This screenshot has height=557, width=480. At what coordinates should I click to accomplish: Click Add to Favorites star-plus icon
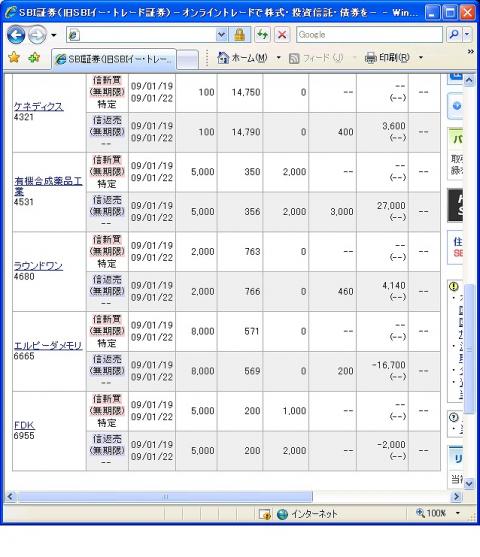tap(34, 57)
